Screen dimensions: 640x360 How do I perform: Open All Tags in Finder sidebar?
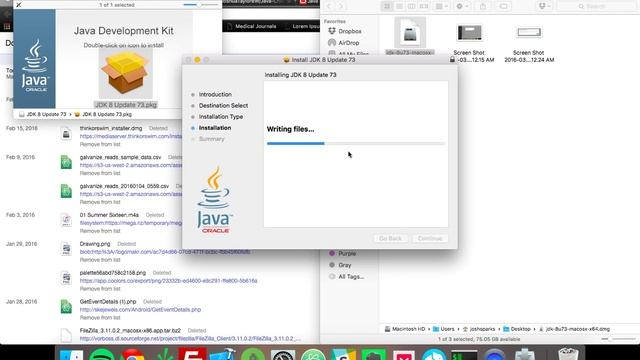tap(346, 276)
